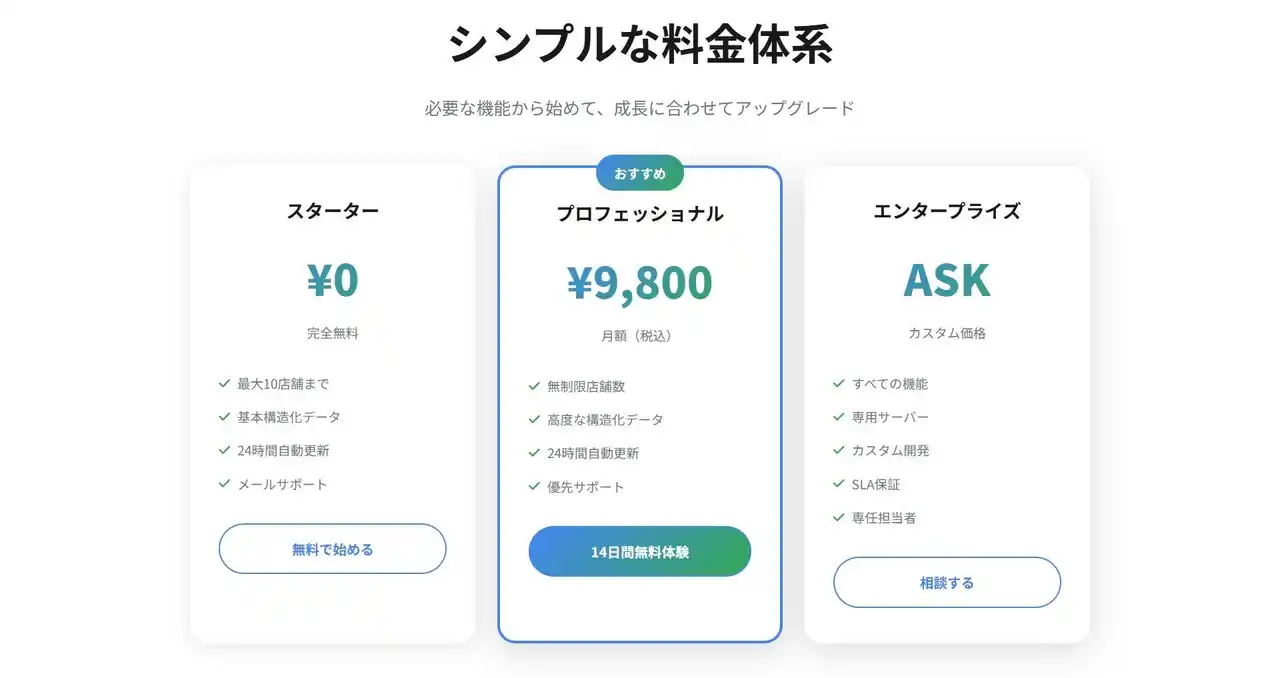
Task: Select the プロフェッショナル plan title
Action: 640,214
